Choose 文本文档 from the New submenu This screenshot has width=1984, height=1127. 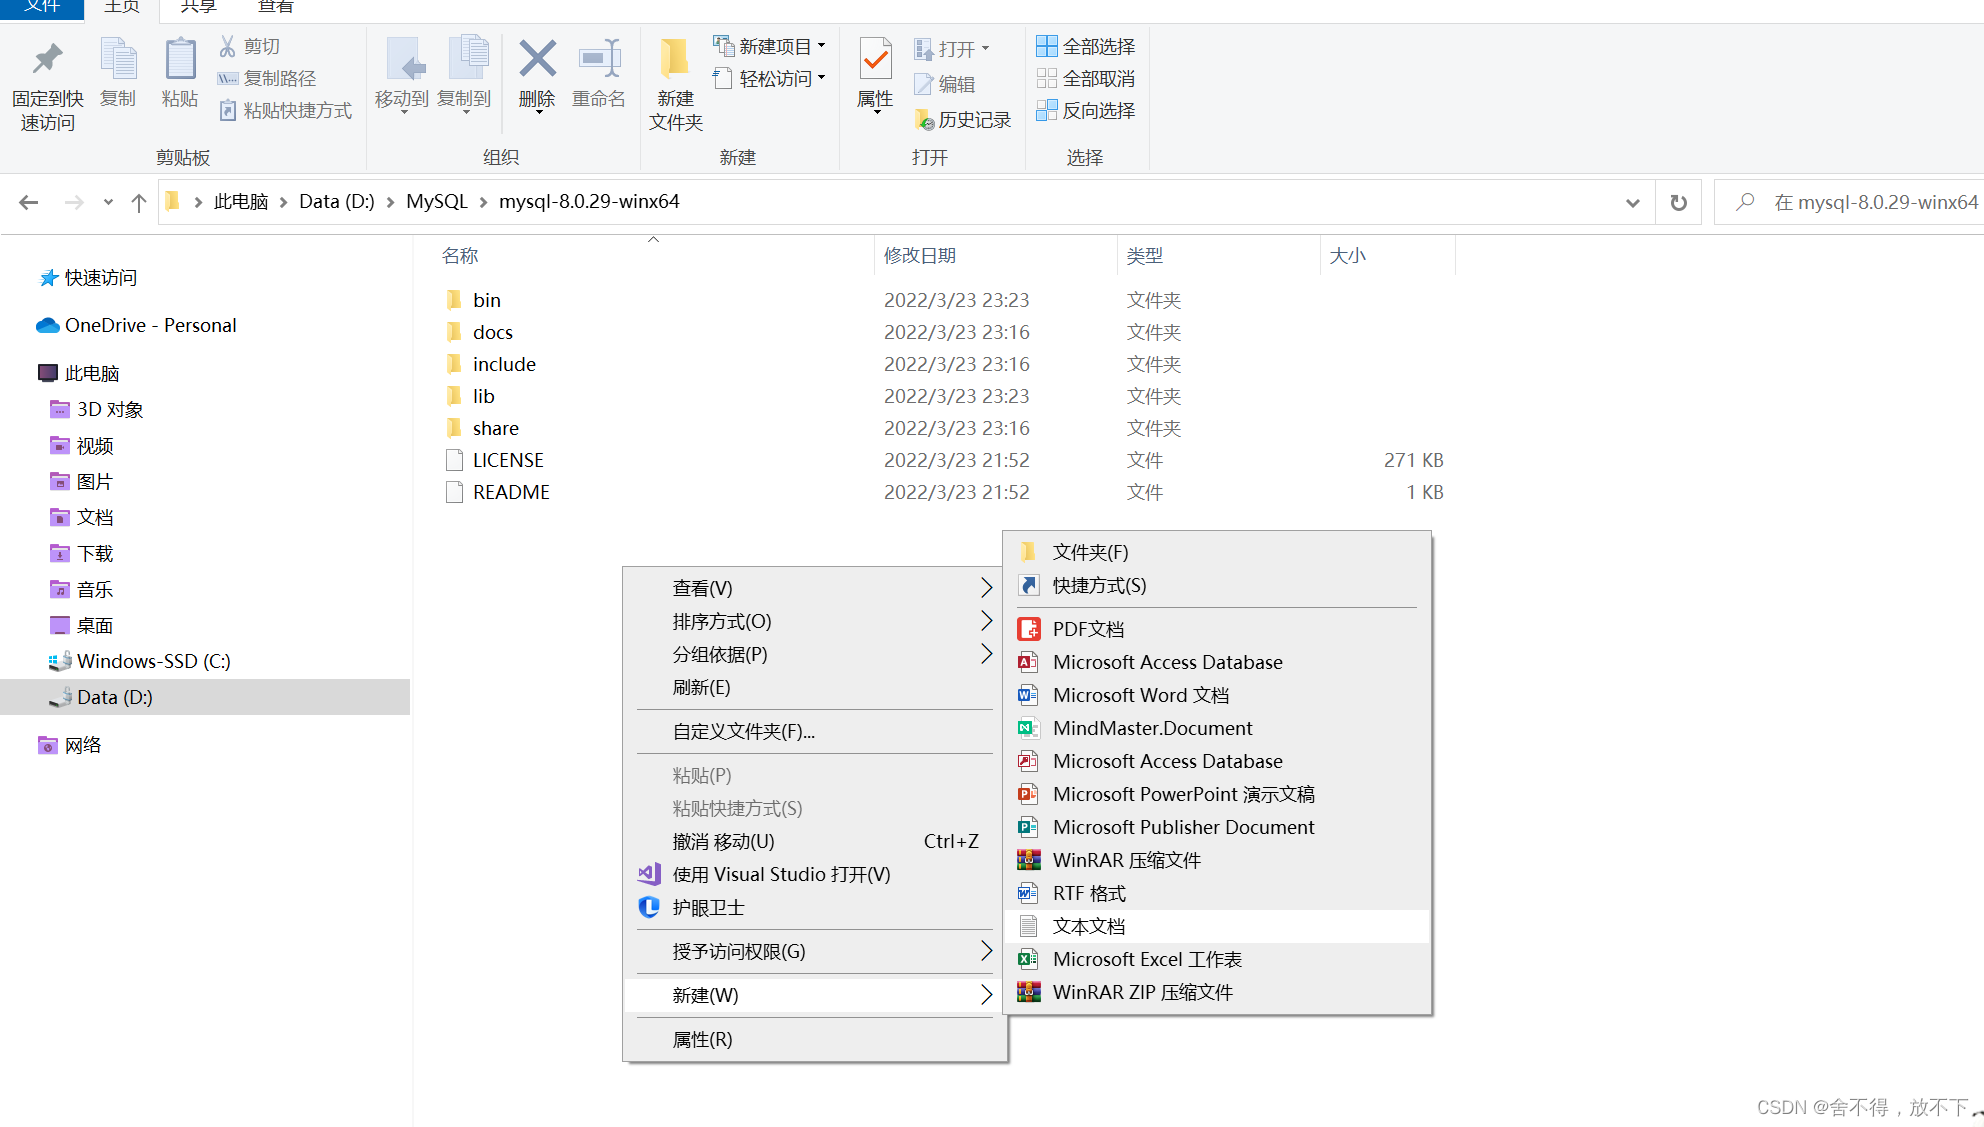[x=1088, y=926]
